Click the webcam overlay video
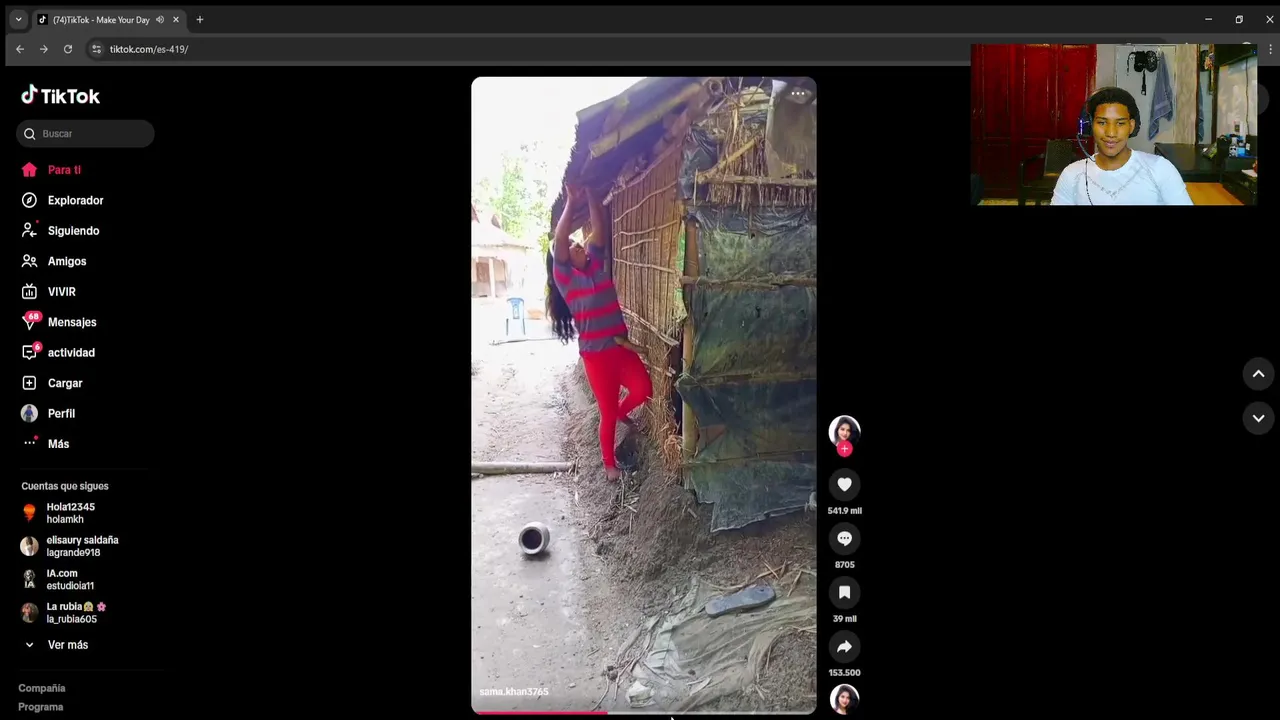Image resolution: width=1280 pixels, height=720 pixels. click(x=1114, y=124)
